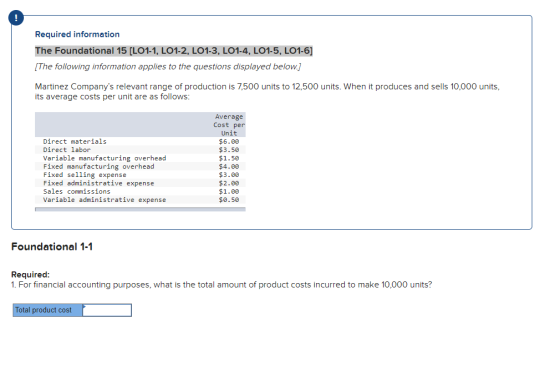Click the Variable manufacturing overhead row
The width and height of the screenshot is (560, 389).
[140, 158]
